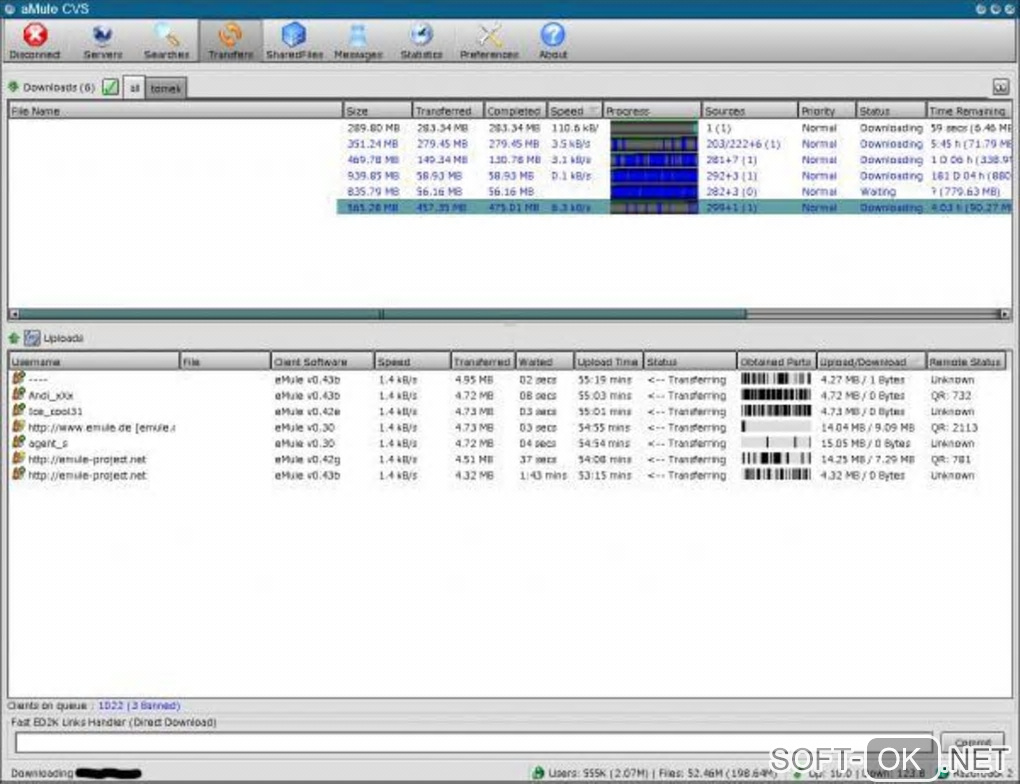Focus the Fast ED2K Links Handler input field

[475, 742]
